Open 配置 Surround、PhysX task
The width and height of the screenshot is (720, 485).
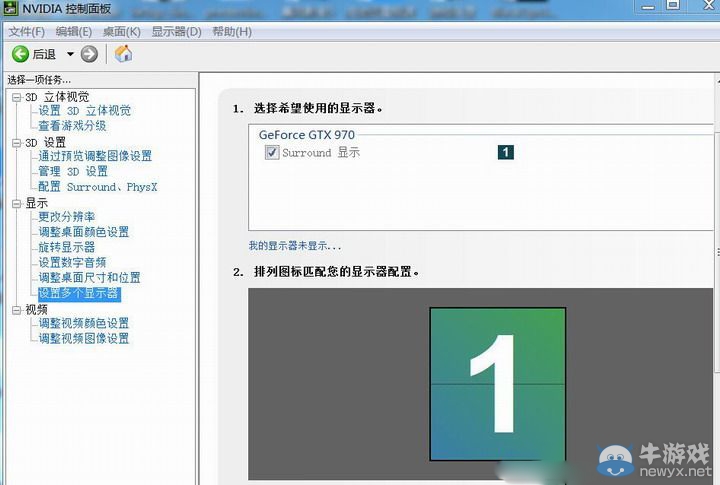click(98, 187)
